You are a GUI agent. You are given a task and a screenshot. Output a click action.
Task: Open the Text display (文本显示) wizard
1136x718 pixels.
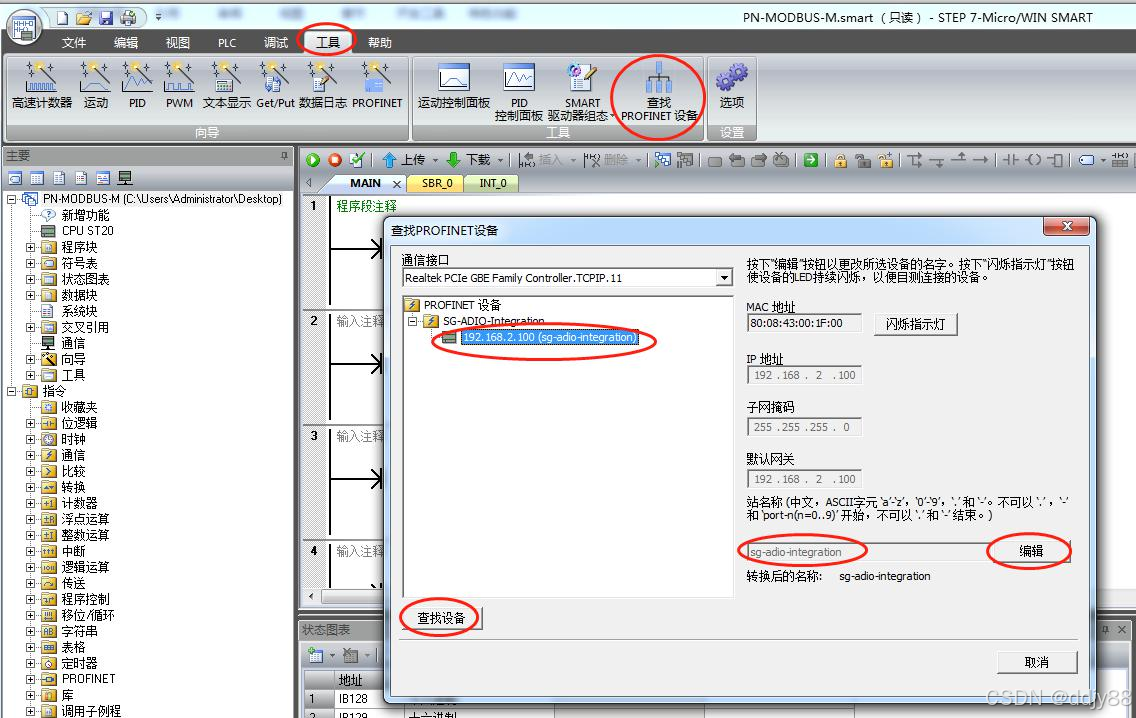[x=226, y=85]
